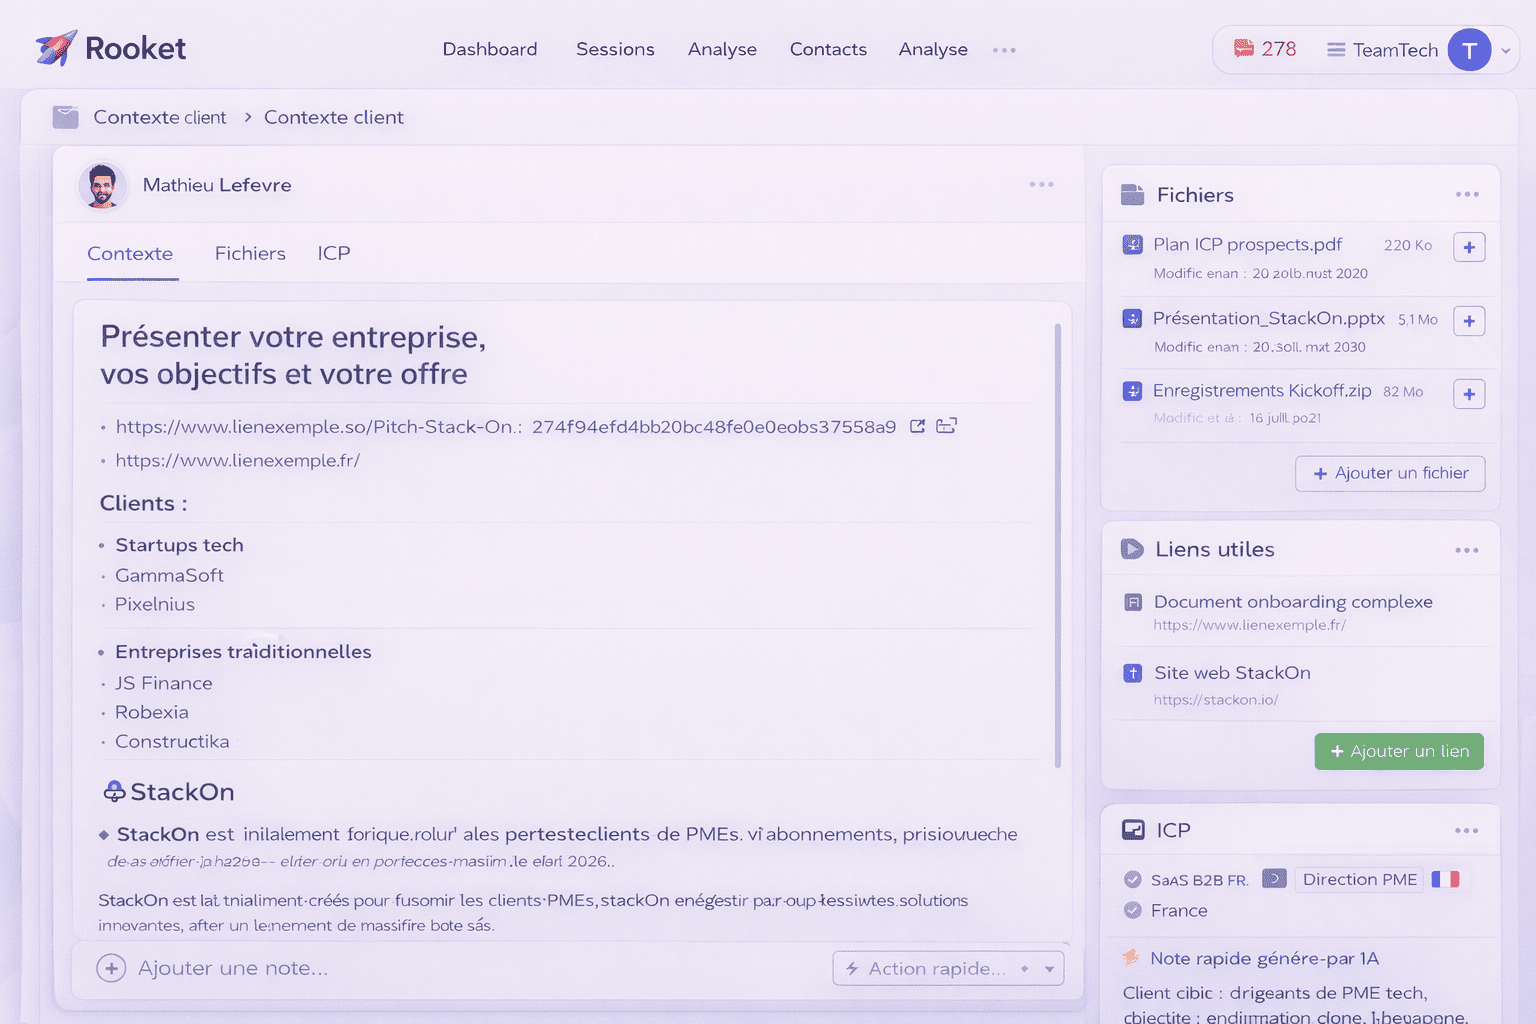This screenshot has width=1536, height=1024.
Task: Open the overflow menu in the top navigation
Action: coord(1004,49)
